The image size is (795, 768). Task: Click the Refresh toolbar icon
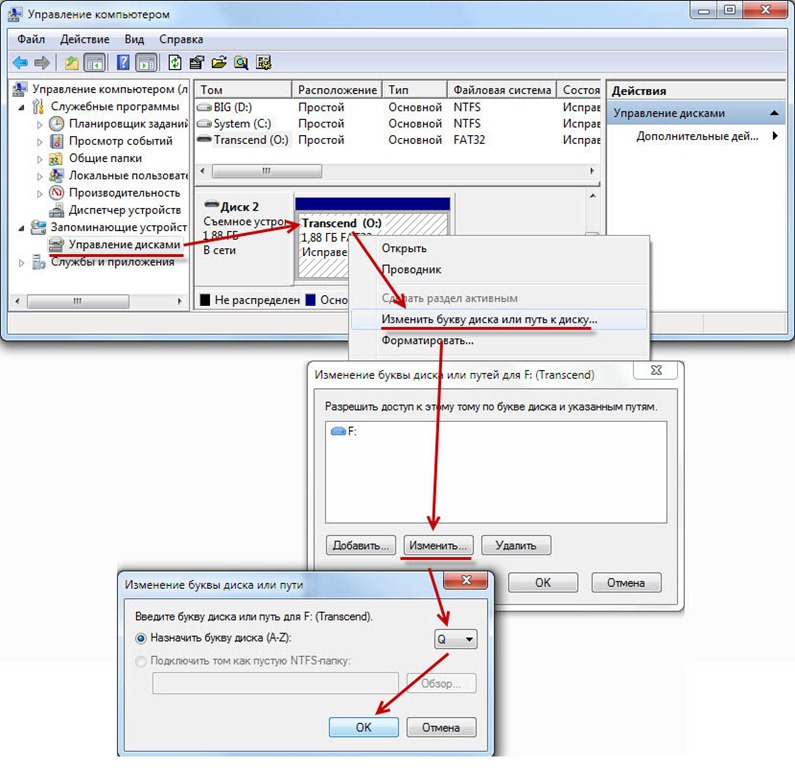[x=175, y=62]
